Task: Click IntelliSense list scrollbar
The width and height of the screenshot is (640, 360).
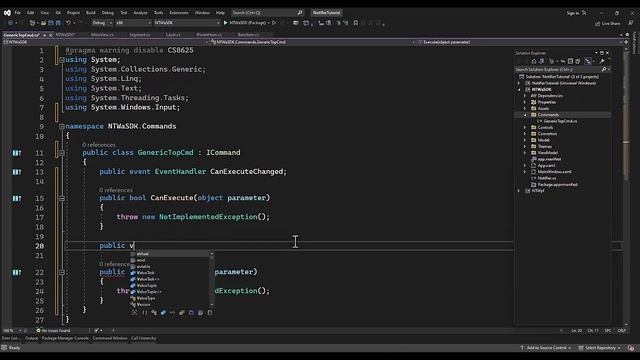Action: point(211,279)
